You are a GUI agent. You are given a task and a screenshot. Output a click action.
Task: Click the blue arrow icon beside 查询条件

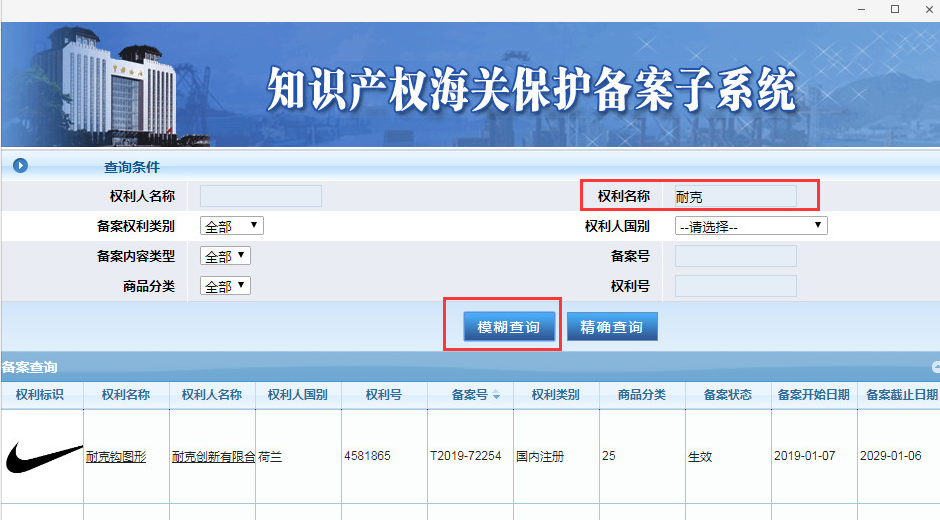coord(20,166)
